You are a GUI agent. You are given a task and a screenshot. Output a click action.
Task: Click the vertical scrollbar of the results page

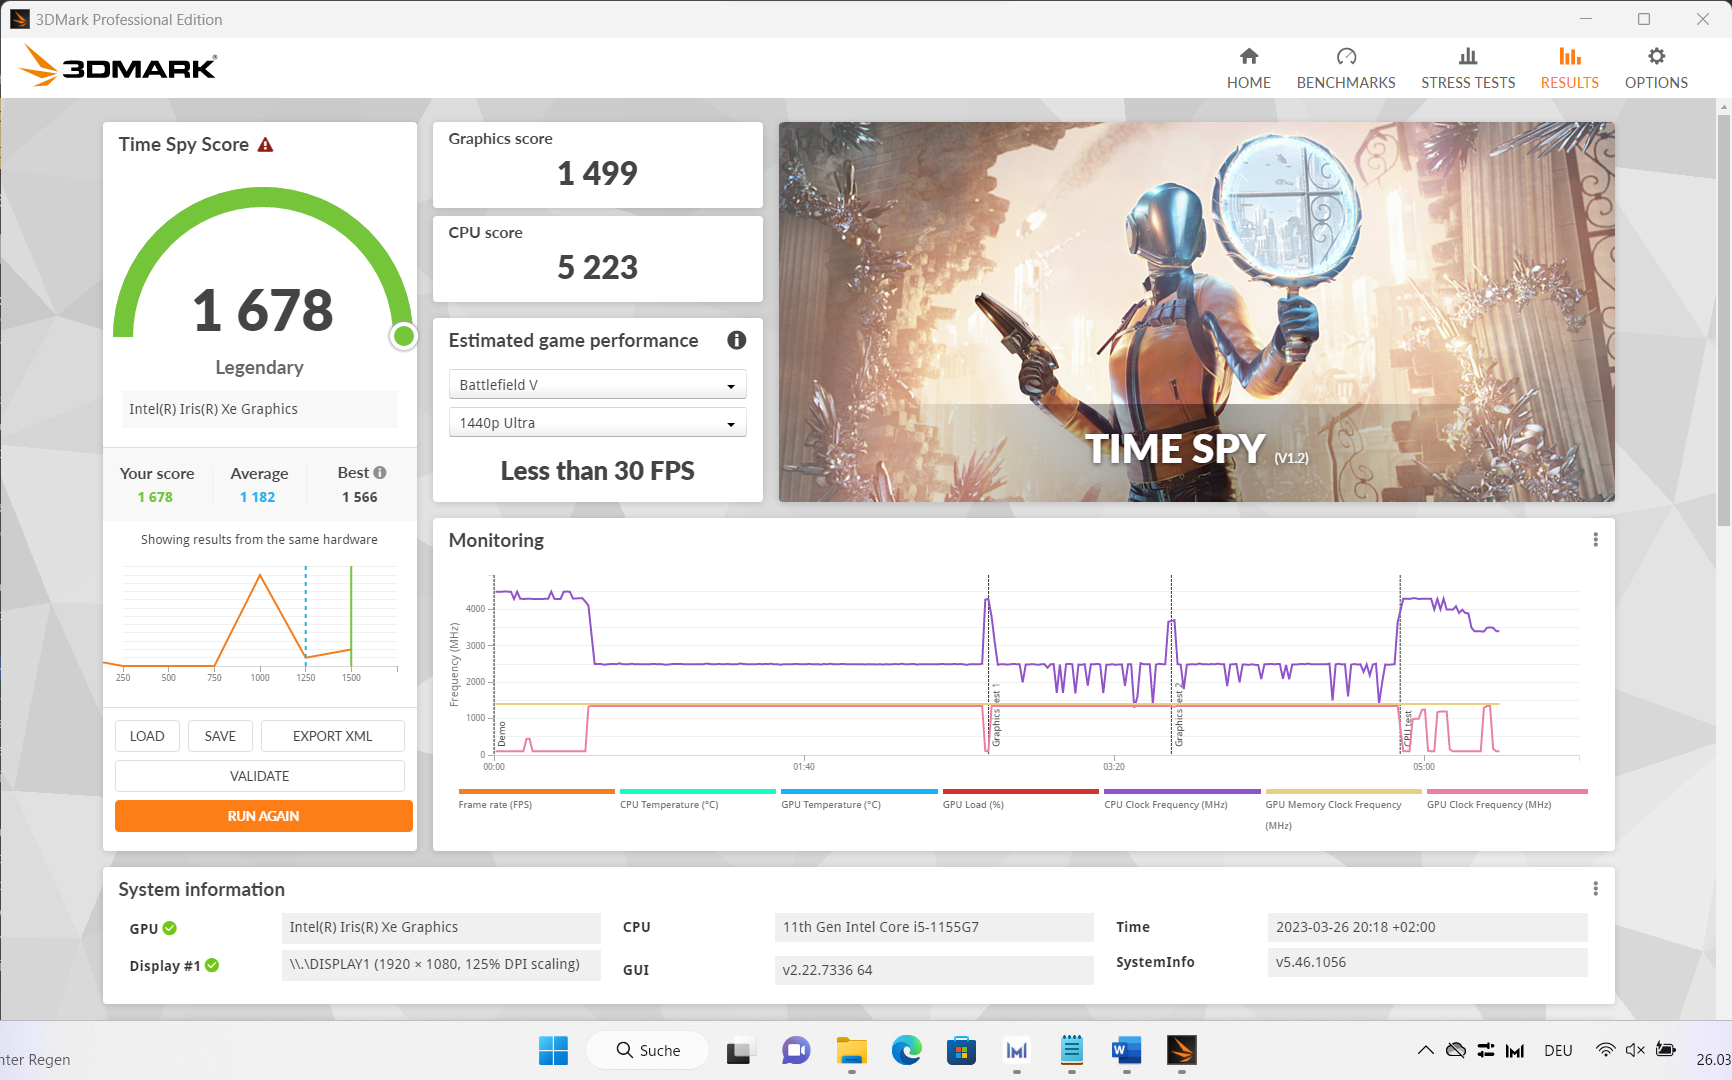coord(1723,320)
